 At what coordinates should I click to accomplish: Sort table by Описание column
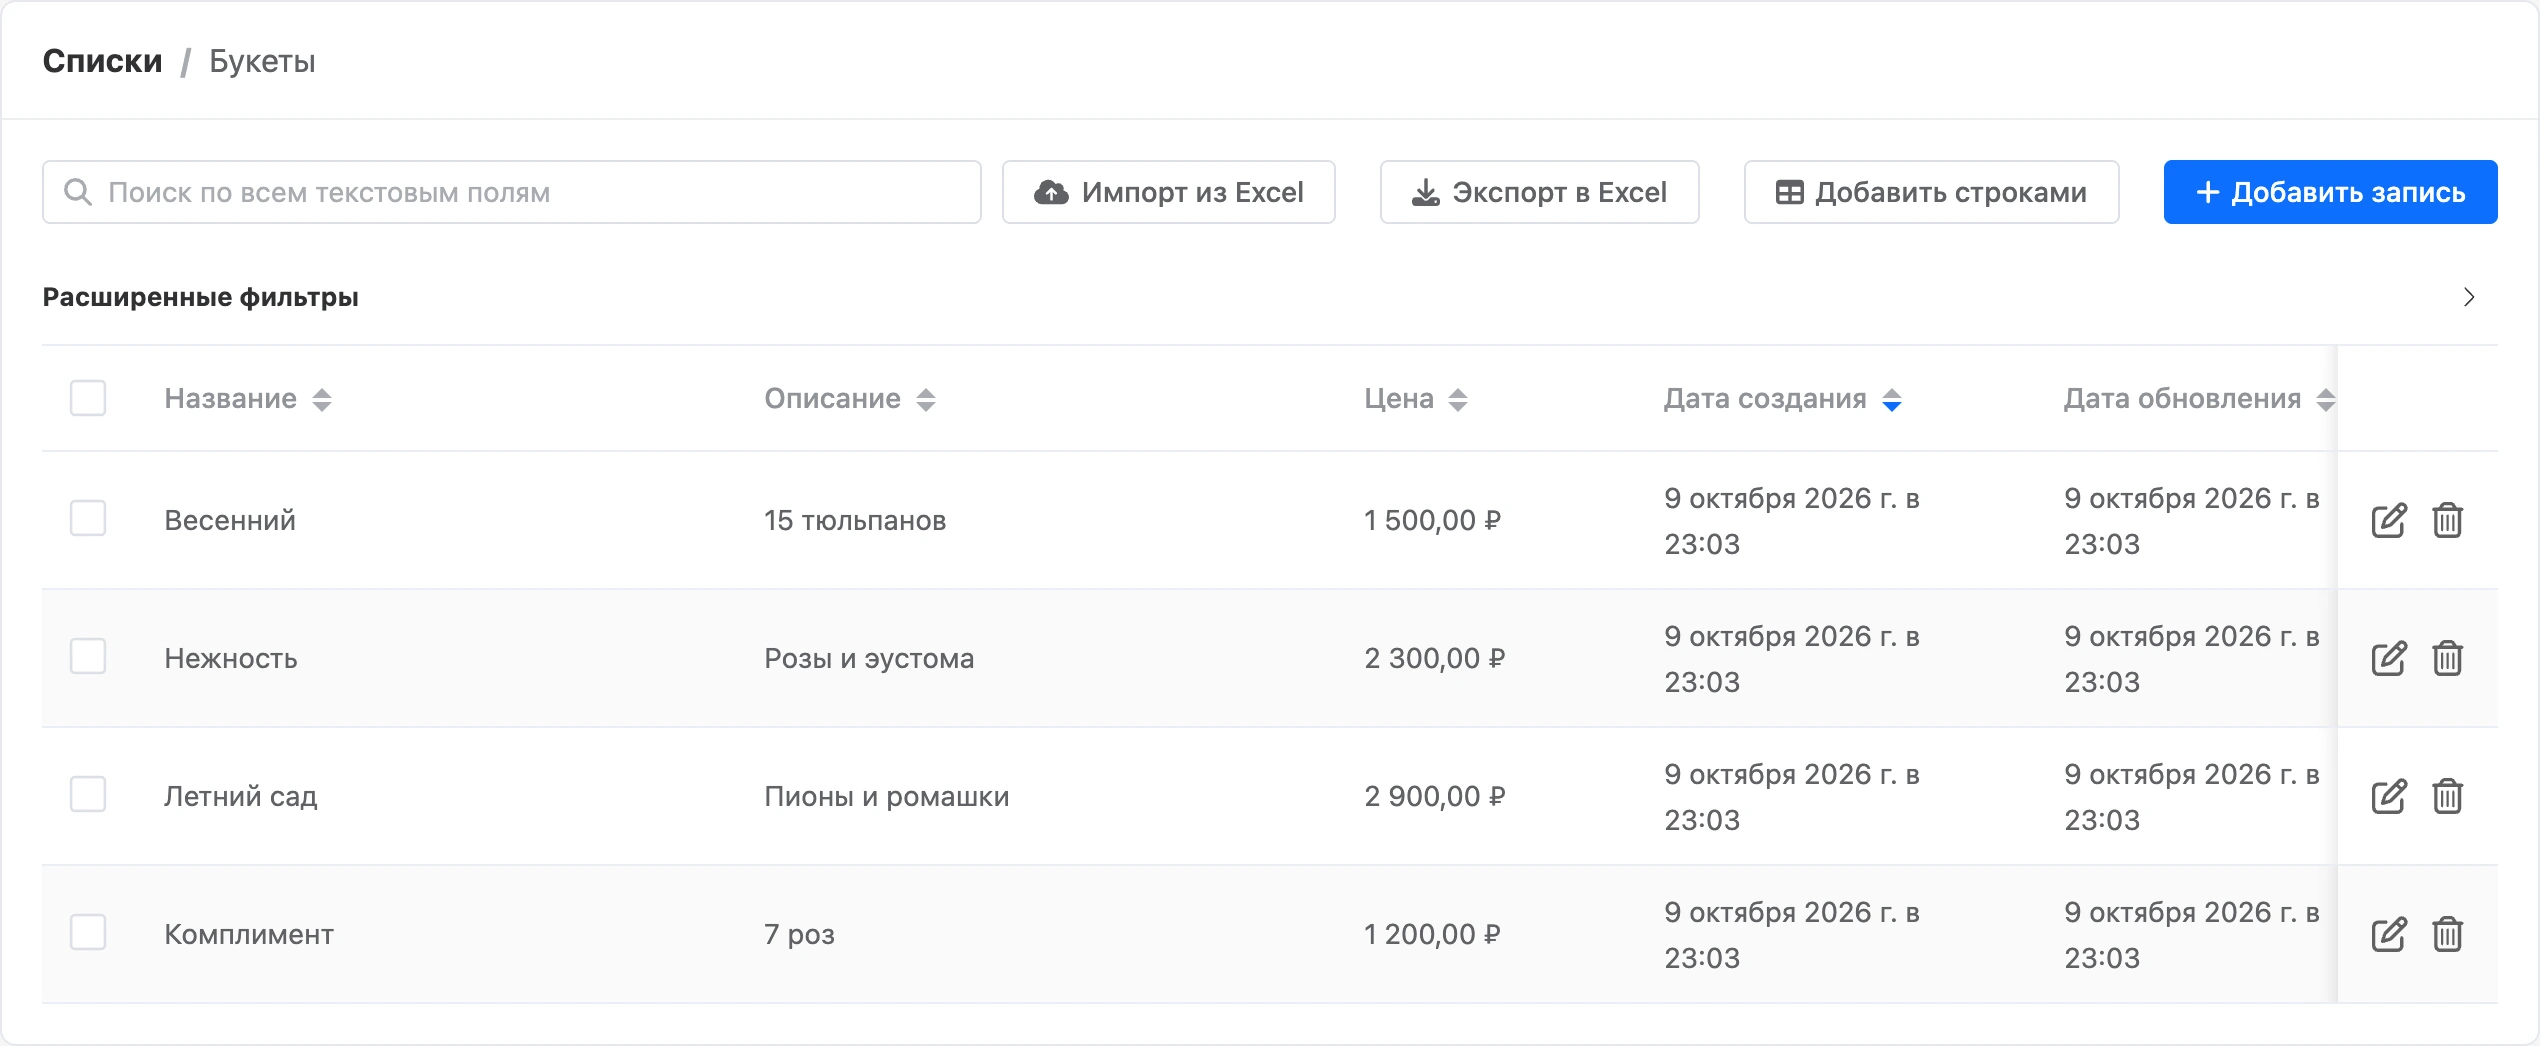click(926, 400)
